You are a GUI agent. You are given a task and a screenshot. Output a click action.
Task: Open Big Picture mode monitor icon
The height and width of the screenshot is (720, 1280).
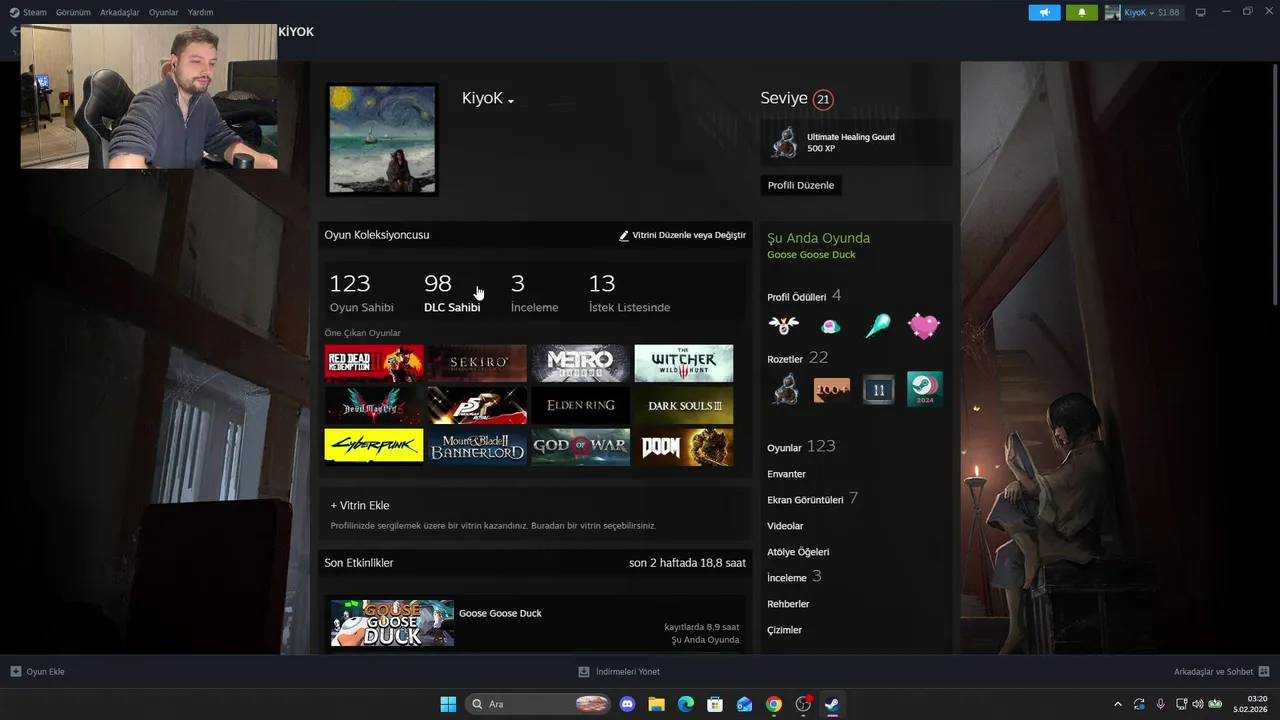[1201, 13]
